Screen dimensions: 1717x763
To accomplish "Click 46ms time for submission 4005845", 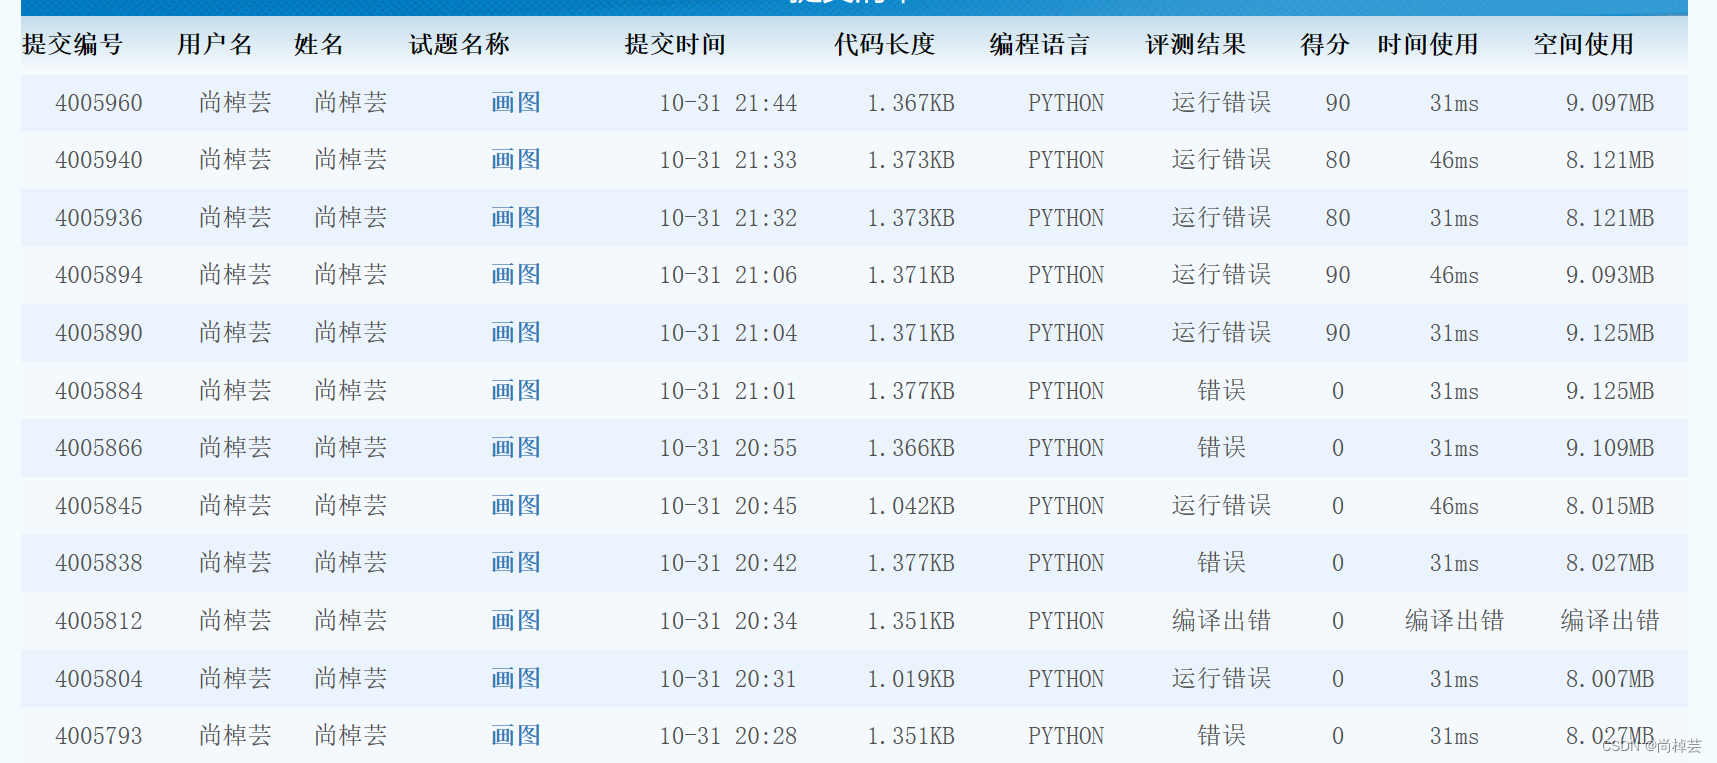I will [x=1454, y=506].
